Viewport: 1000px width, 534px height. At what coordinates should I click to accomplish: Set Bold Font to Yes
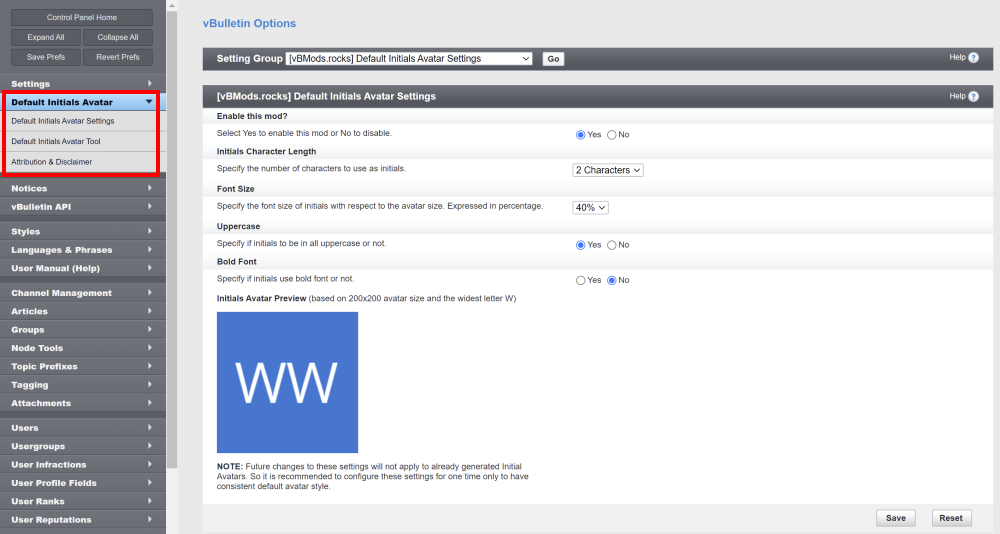pyautogui.click(x=580, y=280)
